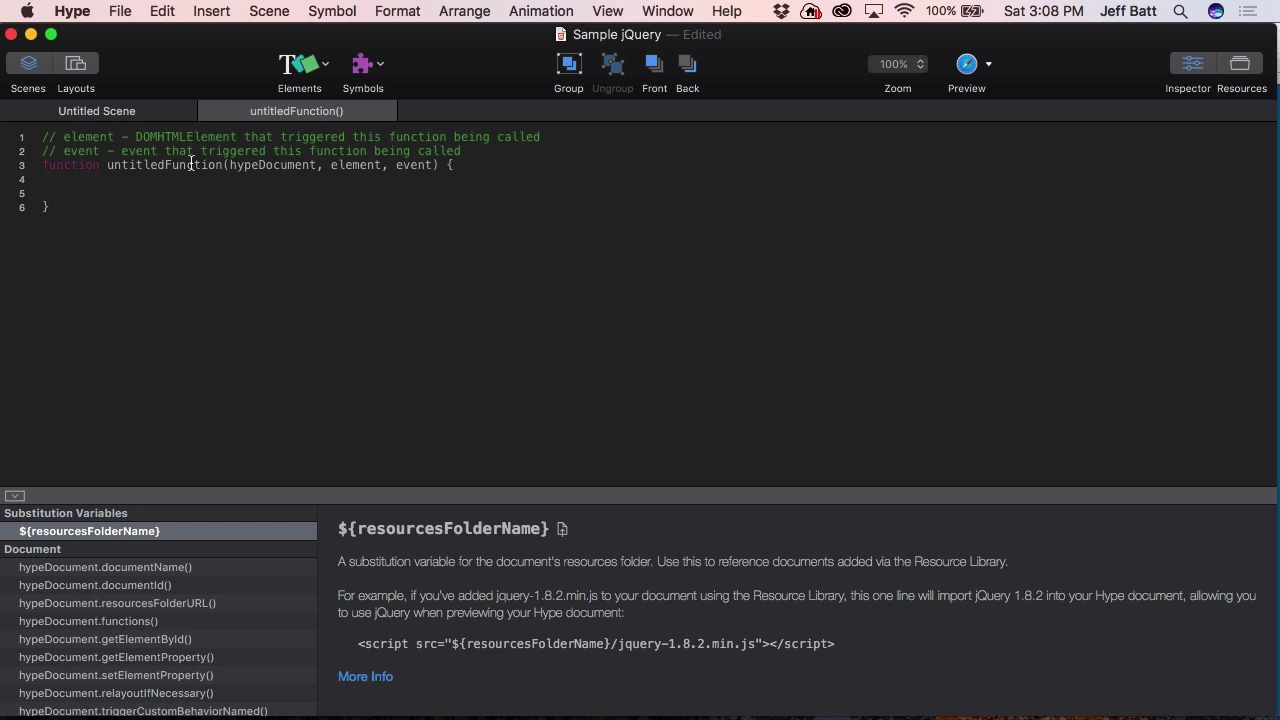1280x720 pixels.
Task: Open the Window menu
Action: coord(667,11)
